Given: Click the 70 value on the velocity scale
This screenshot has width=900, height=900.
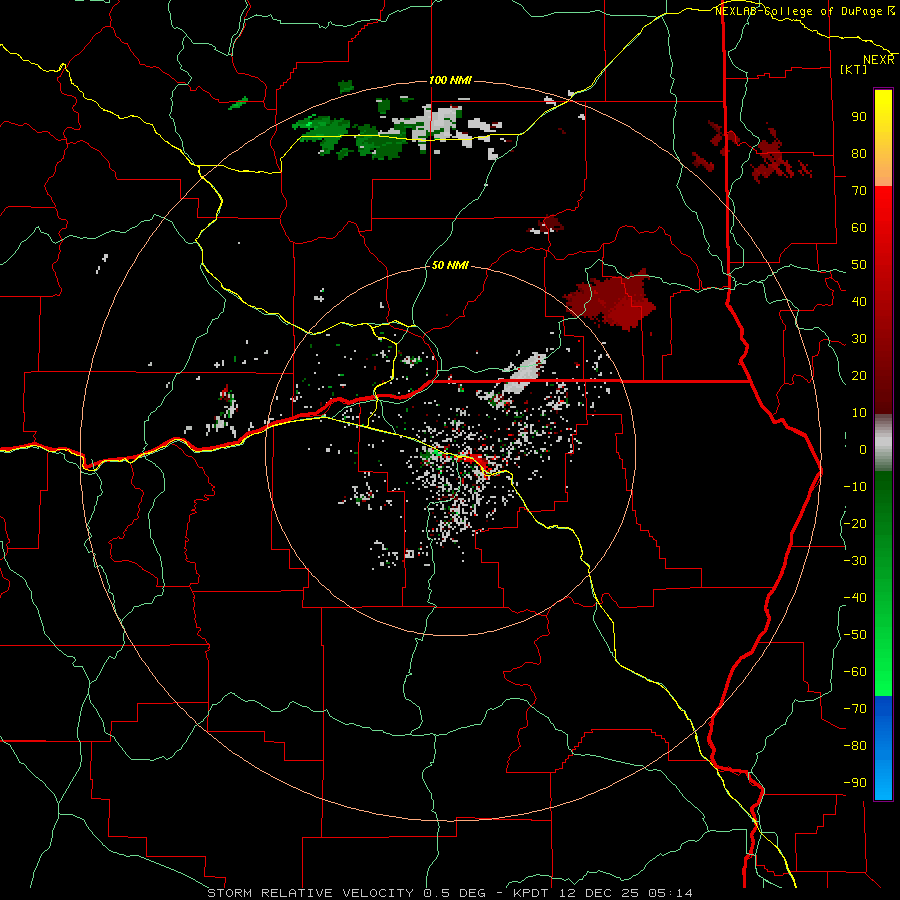Looking at the screenshot, I should click(859, 191).
